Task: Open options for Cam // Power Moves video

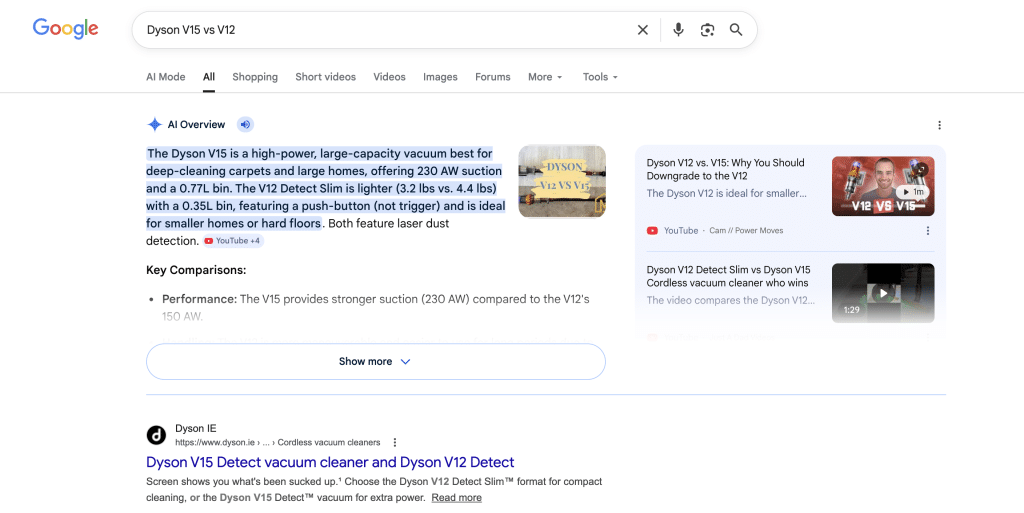Action: 927,231
